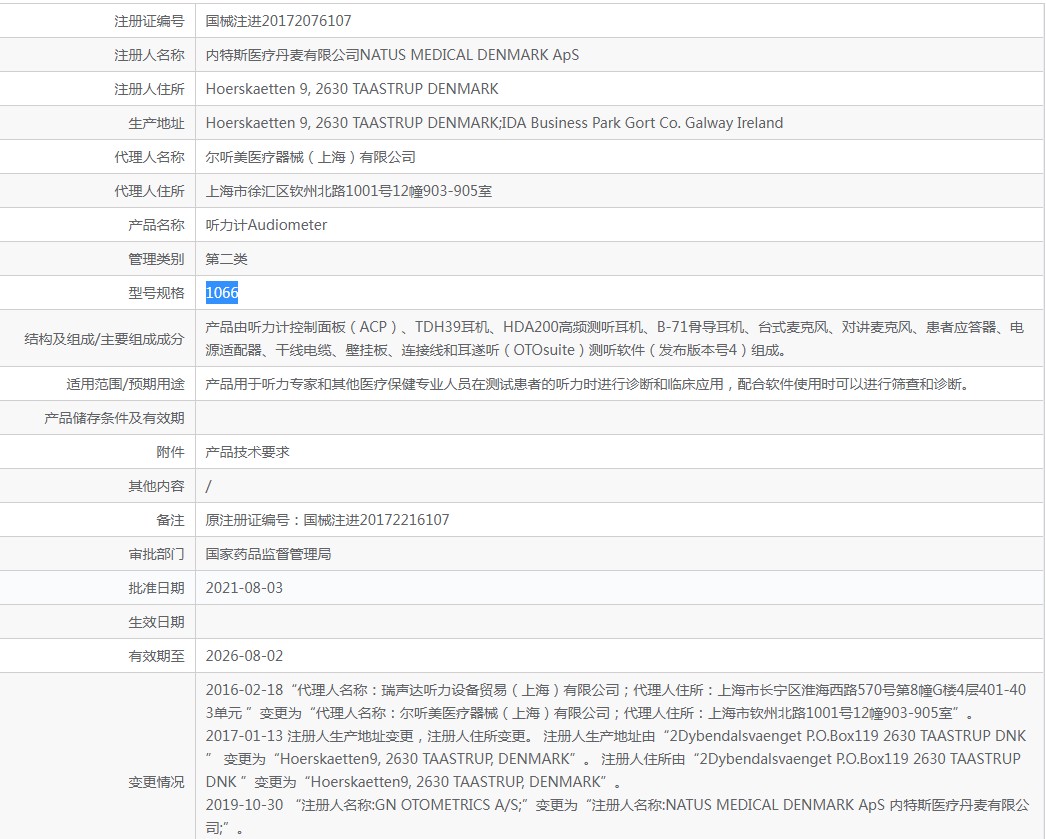This screenshot has width=1046, height=839.
Task: Select the 2016-02-18 change record entry
Action: pos(616,702)
